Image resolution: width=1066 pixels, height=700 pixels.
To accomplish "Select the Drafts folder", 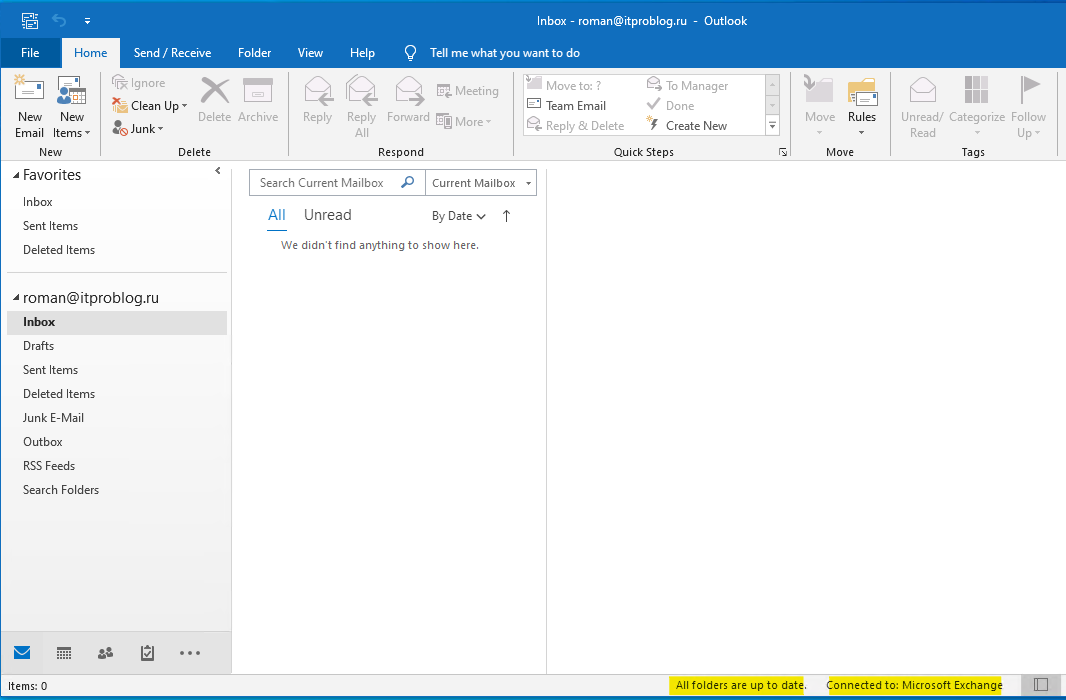I will (39, 346).
